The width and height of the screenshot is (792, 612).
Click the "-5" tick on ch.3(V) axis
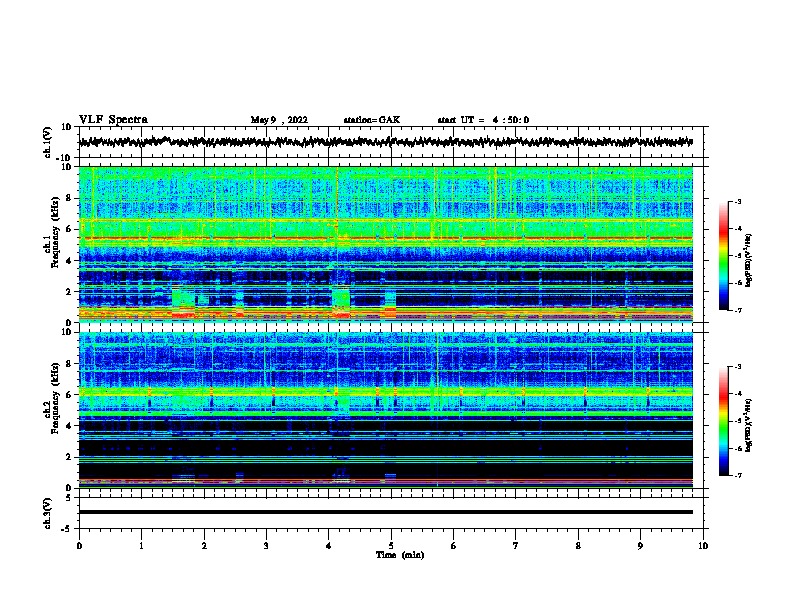coord(67,529)
